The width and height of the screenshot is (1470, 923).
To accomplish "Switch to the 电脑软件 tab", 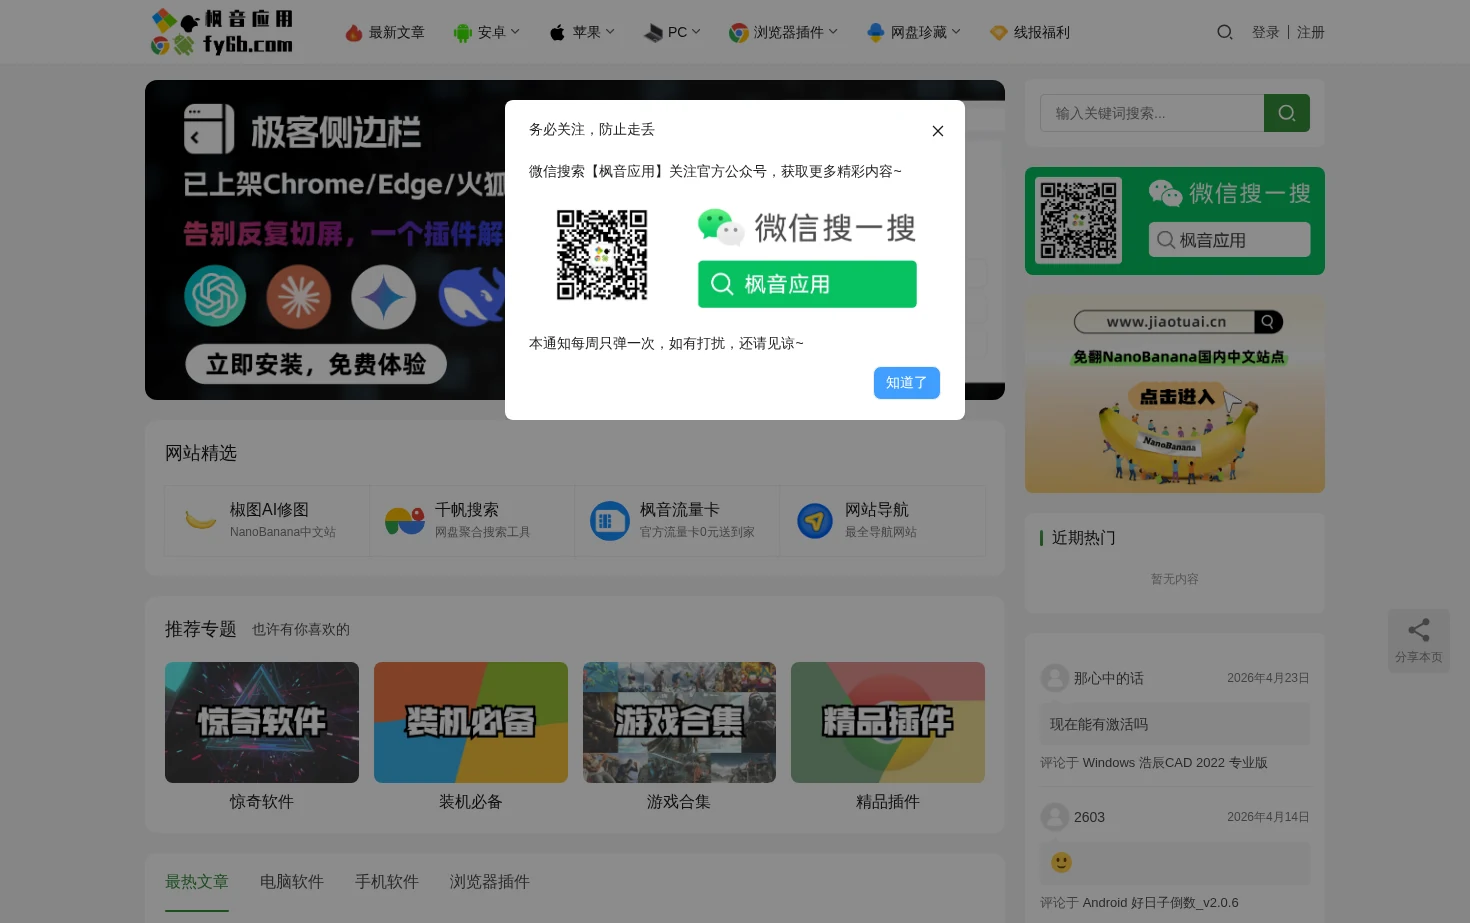I will pyautogui.click(x=292, y=882).
